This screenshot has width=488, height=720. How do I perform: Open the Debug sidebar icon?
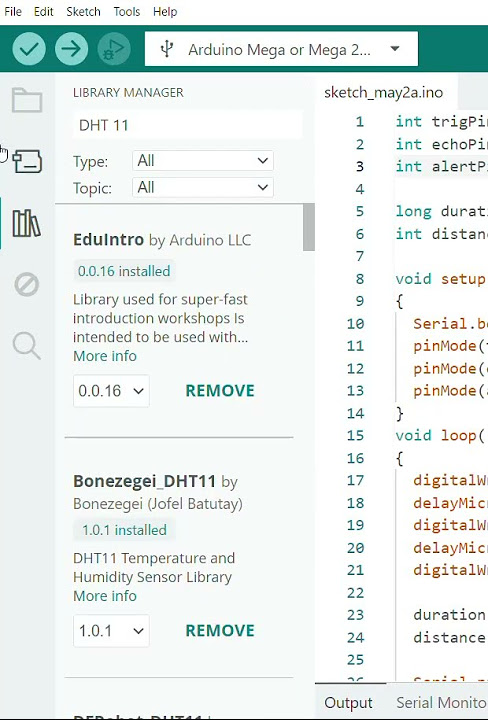(x=27, y=285)
